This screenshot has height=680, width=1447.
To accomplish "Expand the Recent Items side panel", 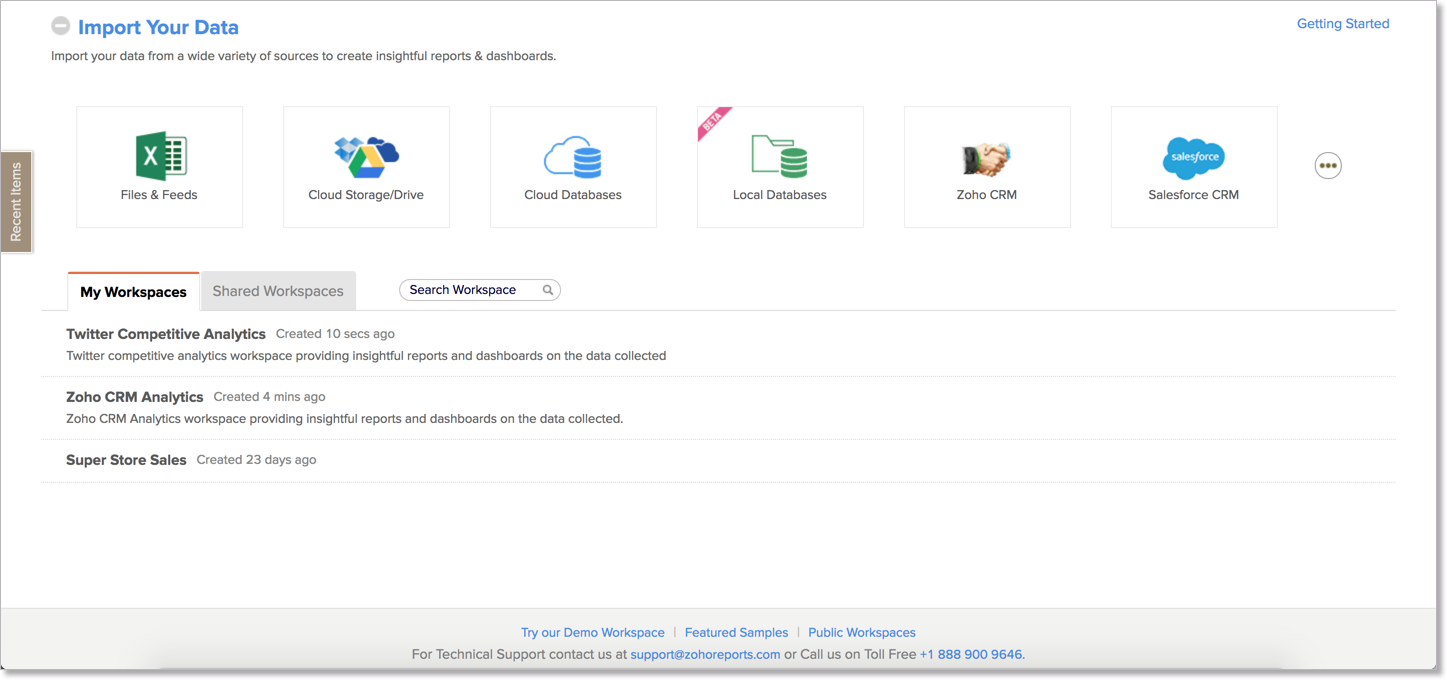I will [x=16, y=202].
